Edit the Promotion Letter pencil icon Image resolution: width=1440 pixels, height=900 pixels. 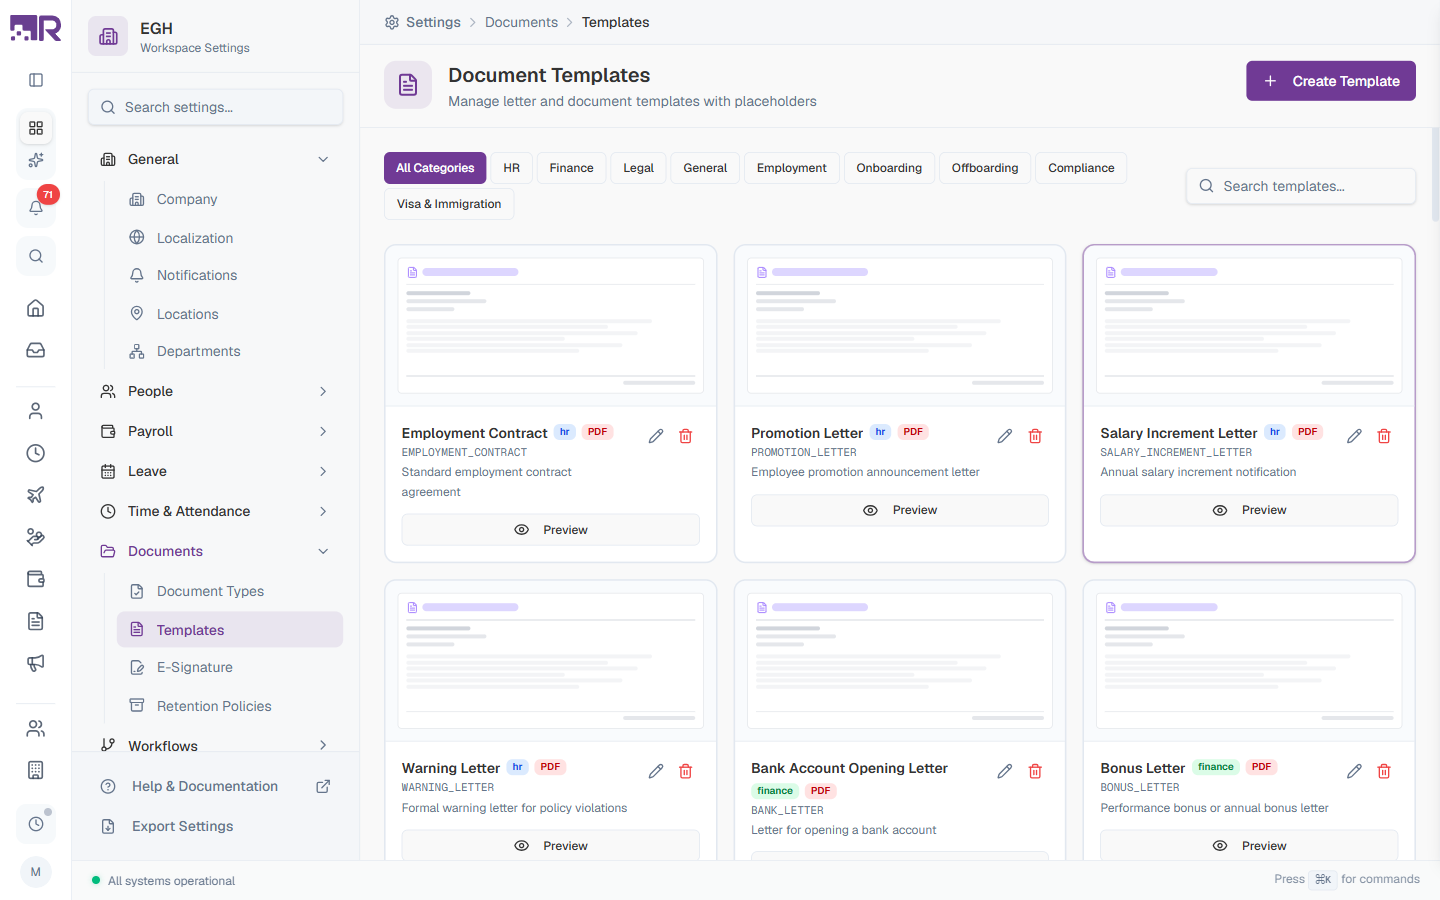[1005, 436]
